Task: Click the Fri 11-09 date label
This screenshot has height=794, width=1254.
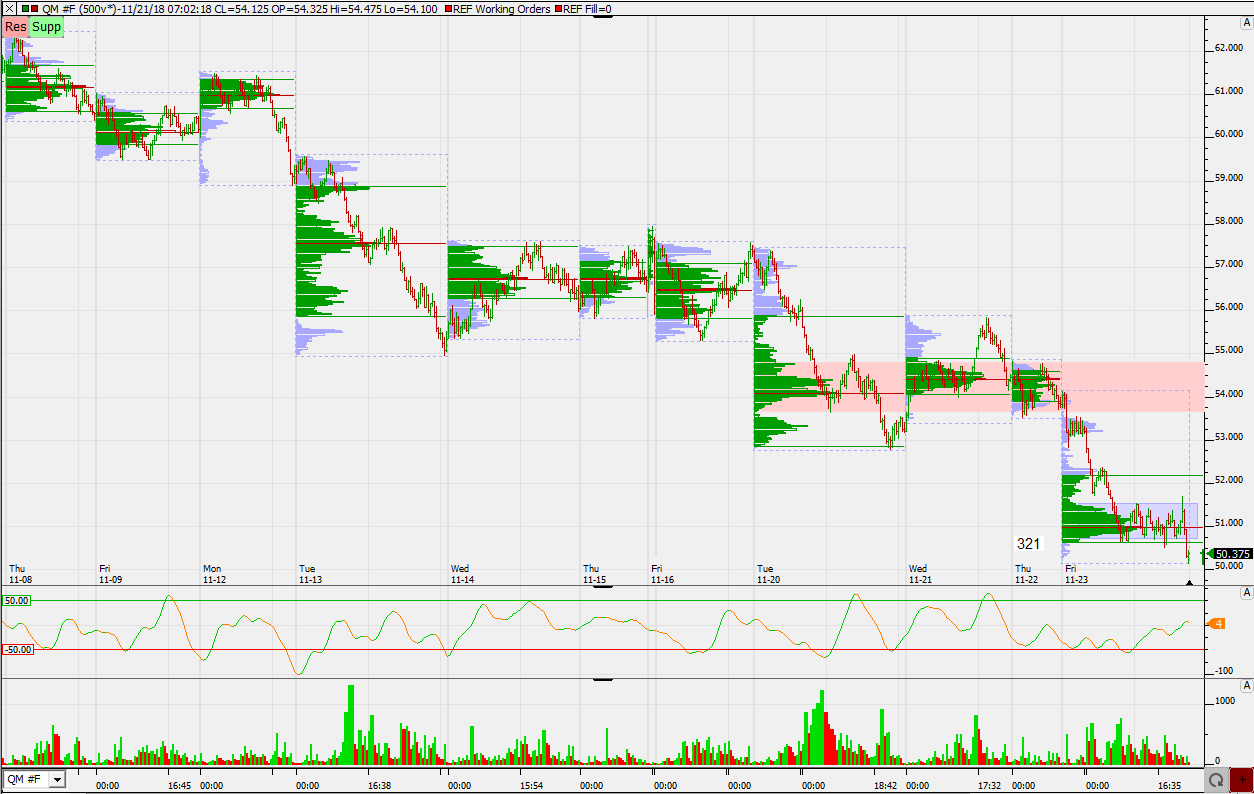Action: [111, 573]
